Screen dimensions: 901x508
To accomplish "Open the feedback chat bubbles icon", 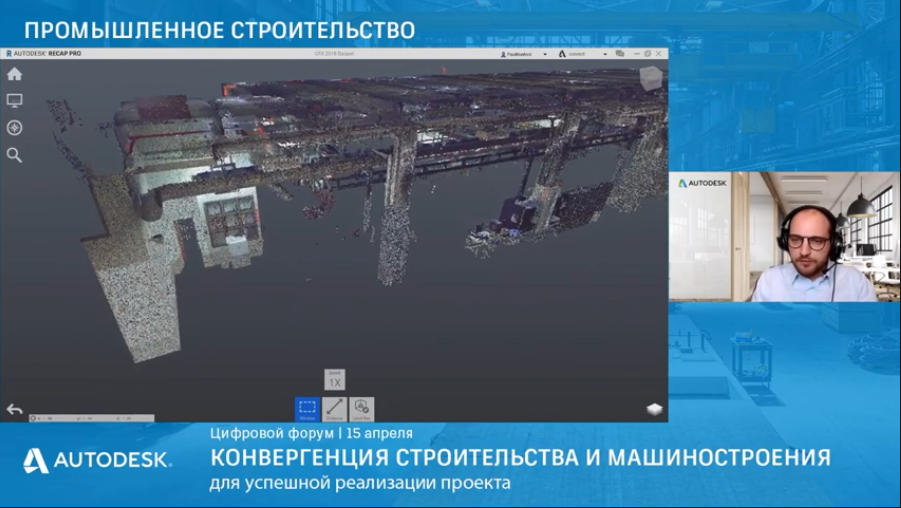I will point(620,53).
